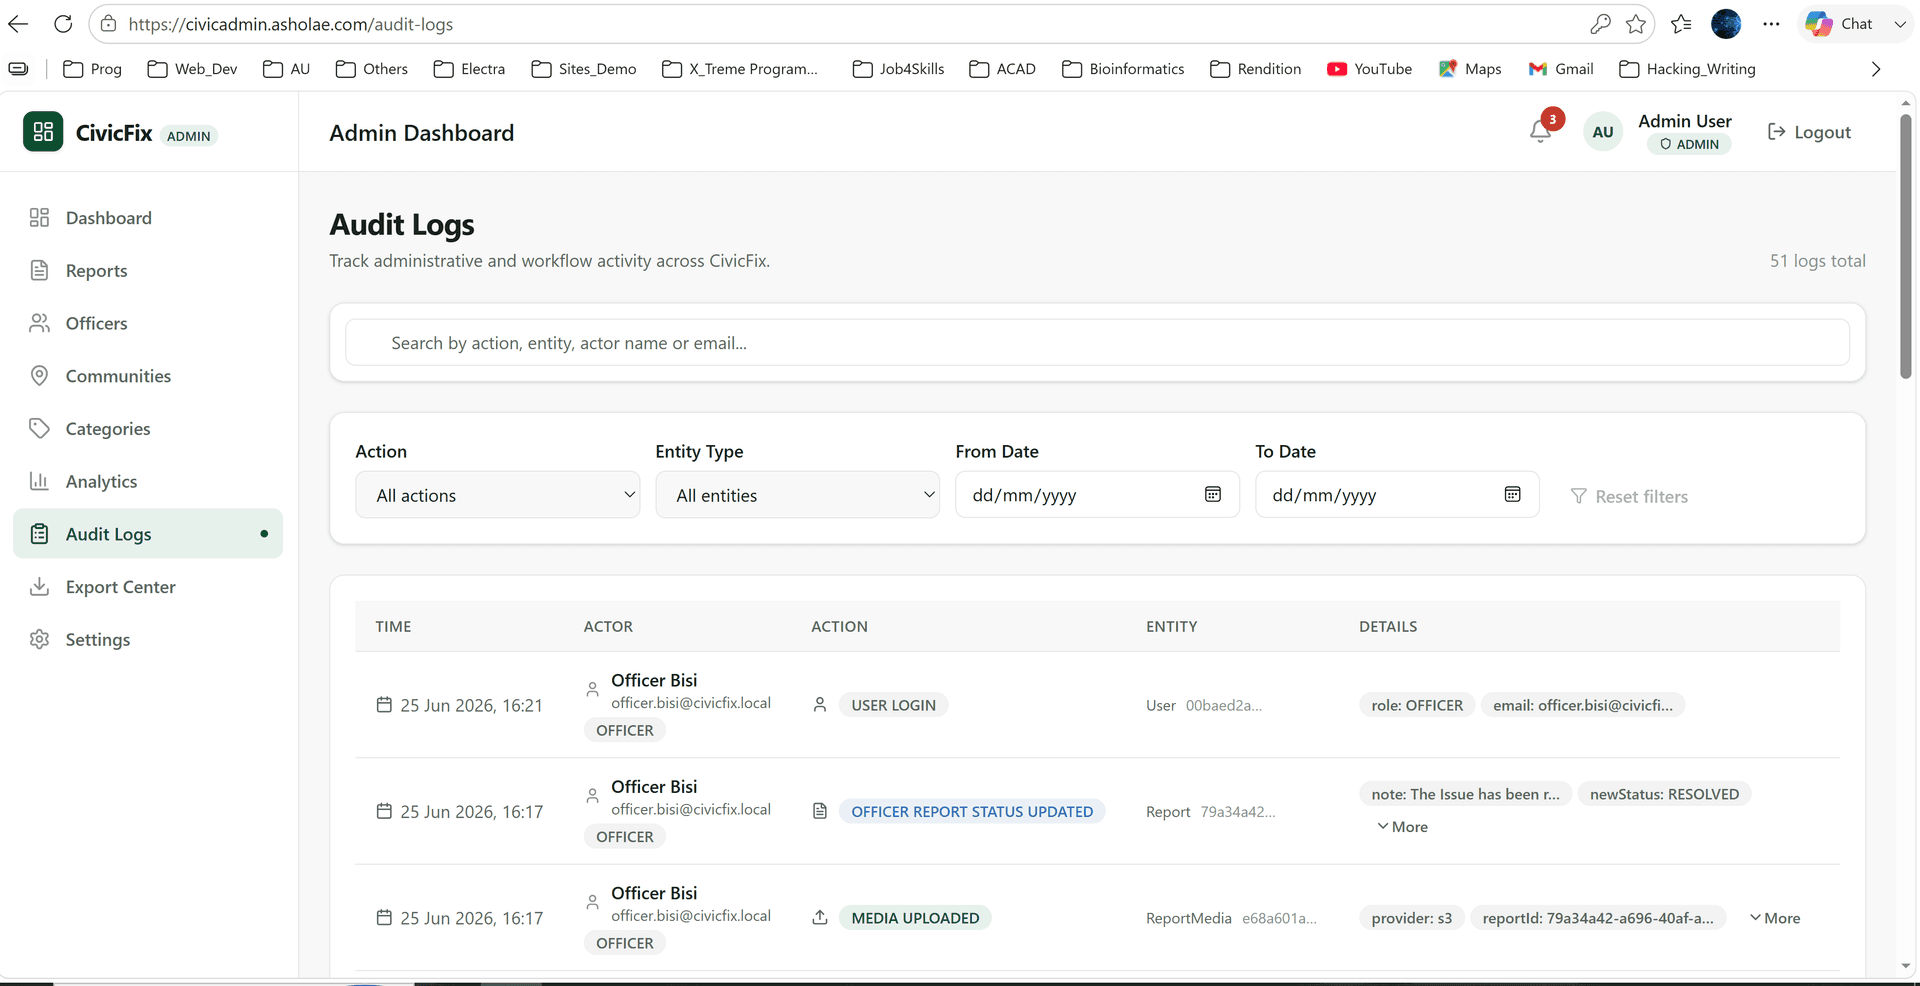Image resolution: width=1920 pixels, height=986 pixels.
Task: Click the user icon beside USER LOGIN
Action: pyautogui.click(x=820, y=705)
